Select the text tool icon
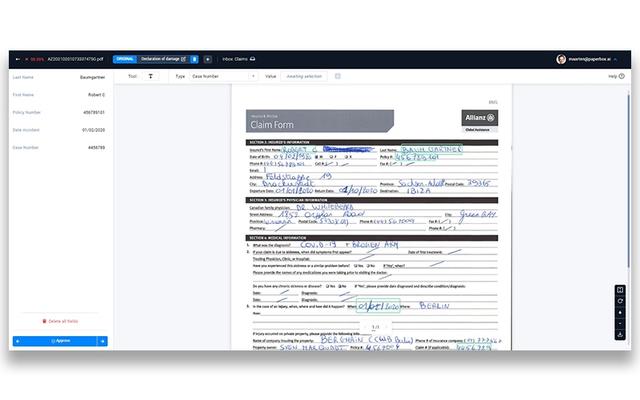This screenshot has width=640, height=400. (x=151, y=76)
